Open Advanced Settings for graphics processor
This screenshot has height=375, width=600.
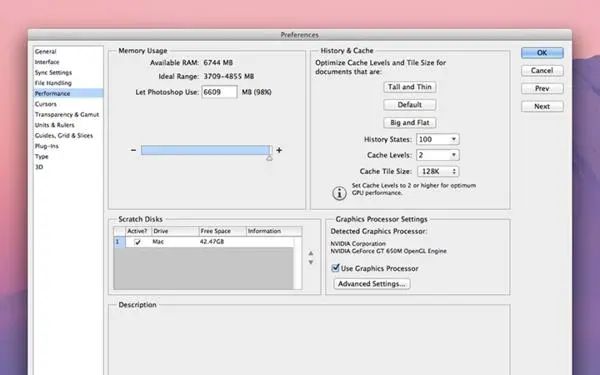[x=372, y=284]
